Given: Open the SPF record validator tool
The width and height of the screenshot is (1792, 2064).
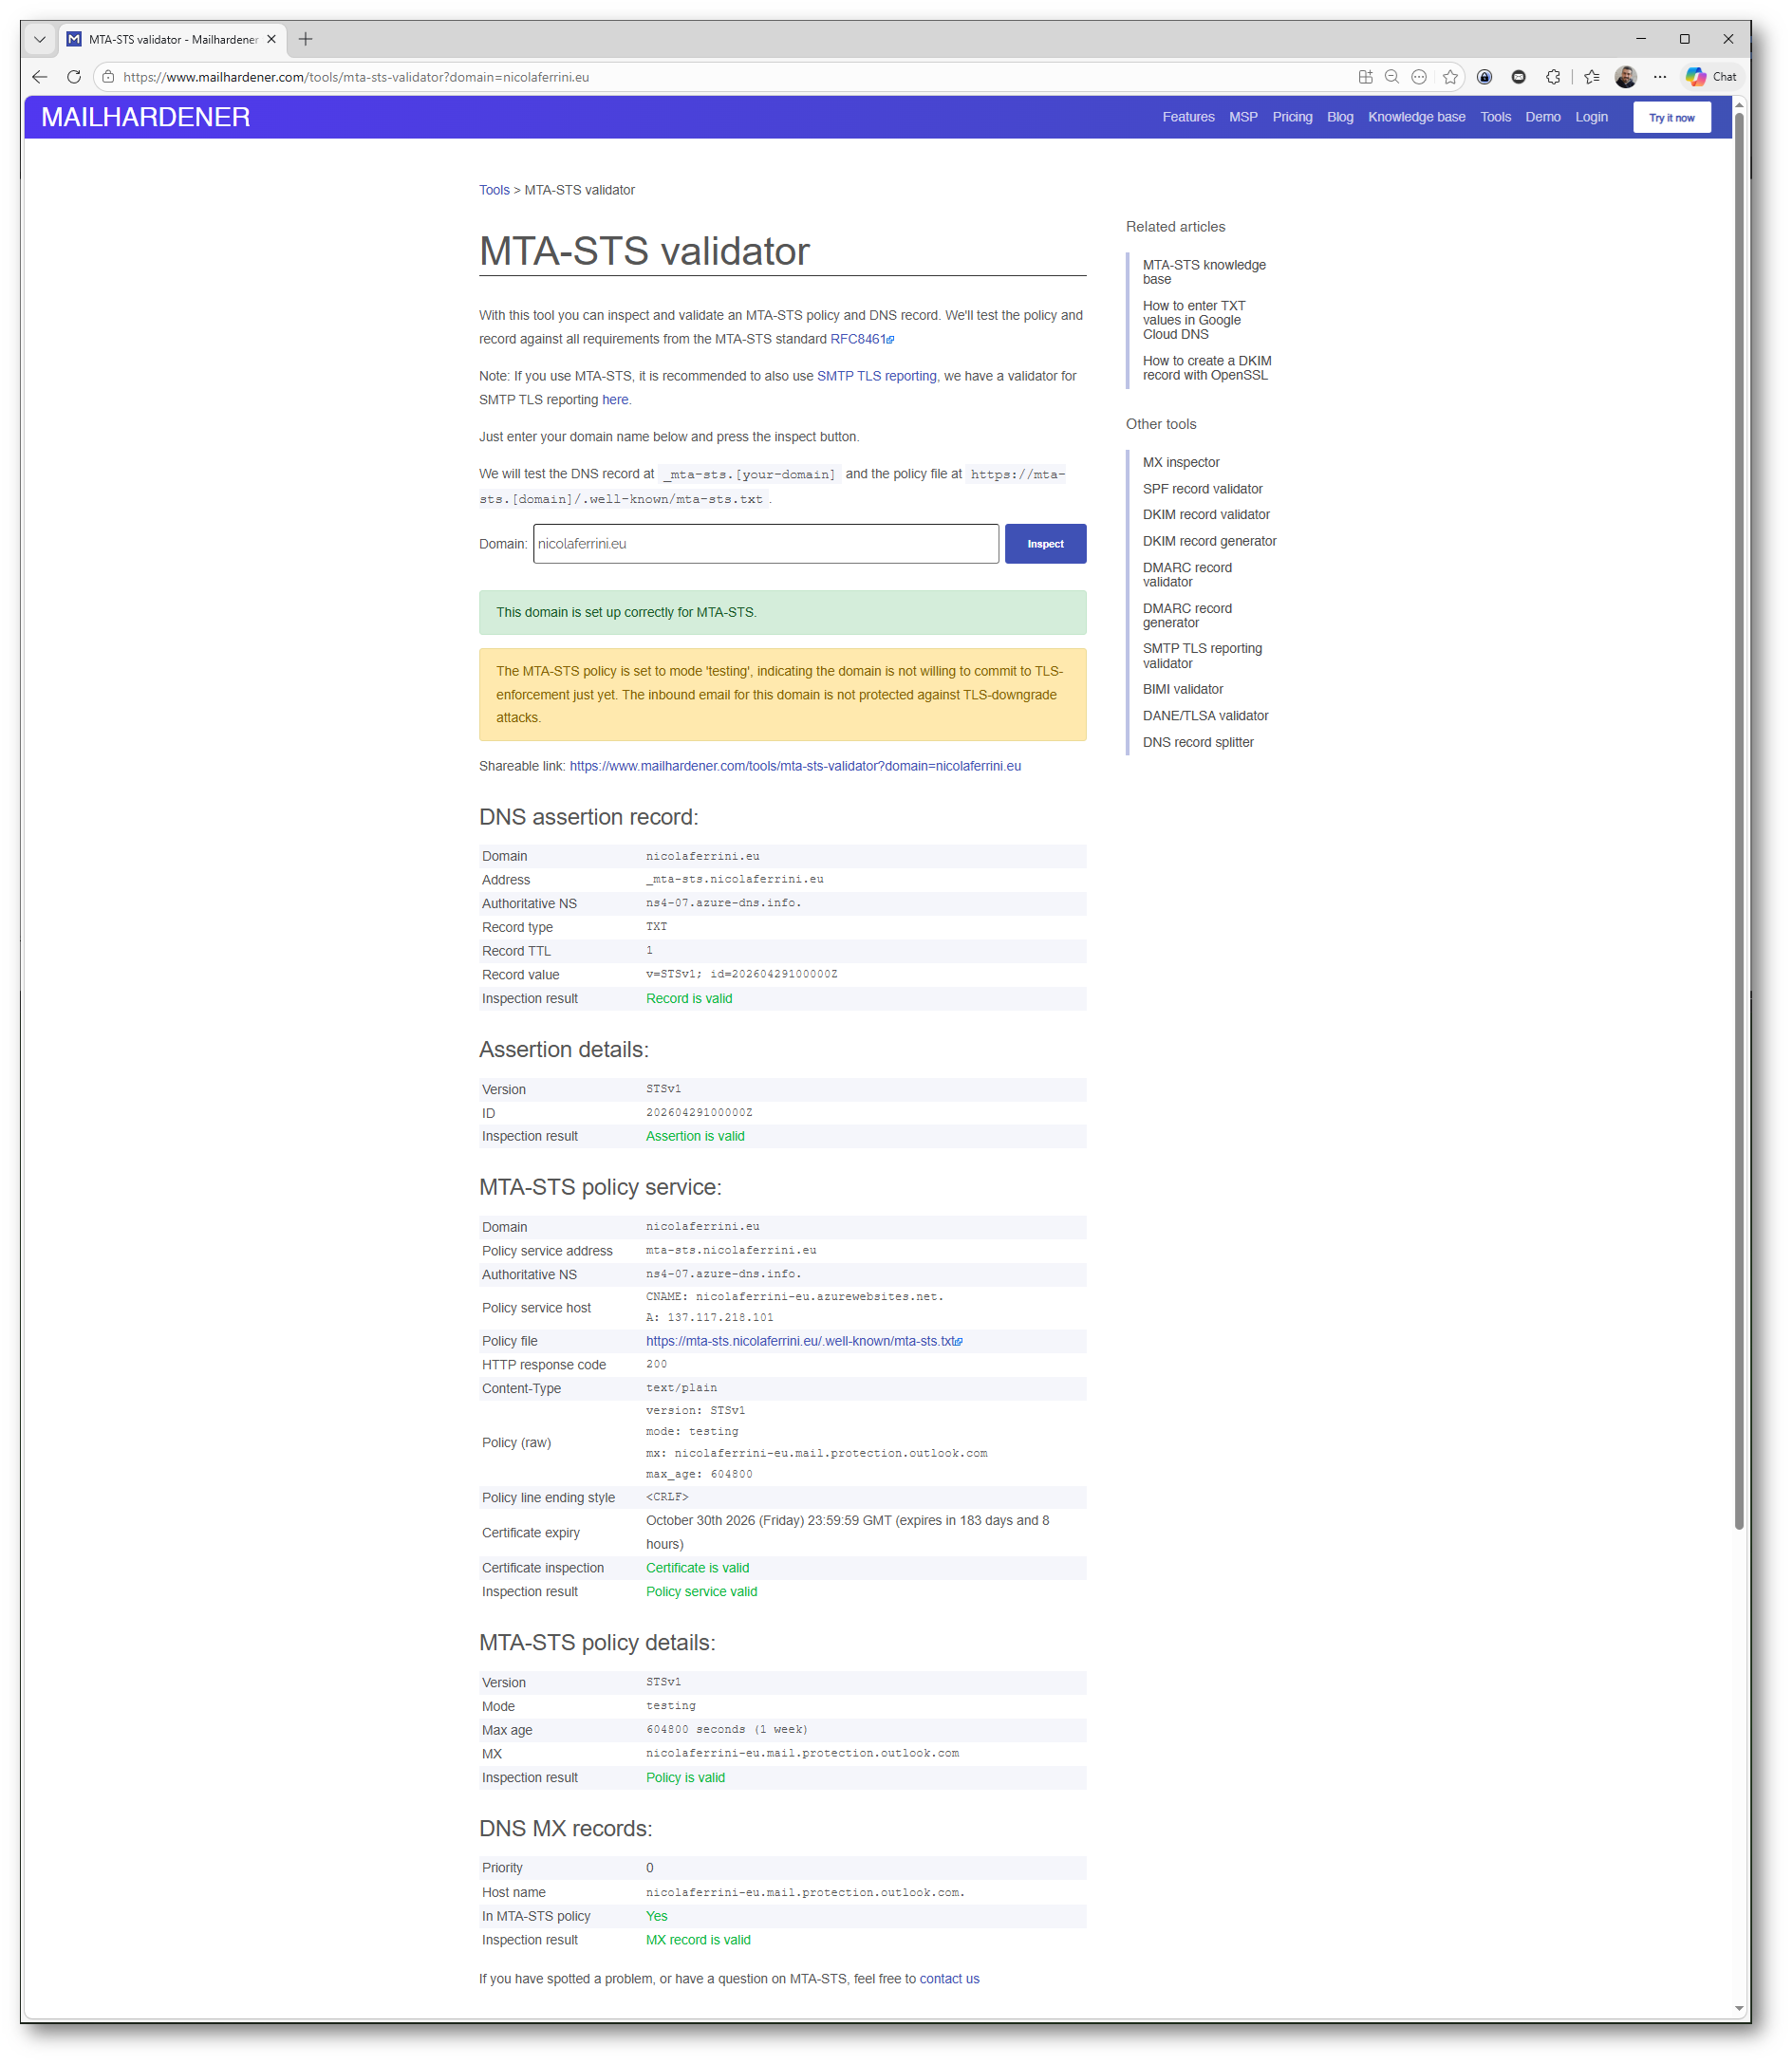Looking at the screenshot, I should (x=1202, y=489).
